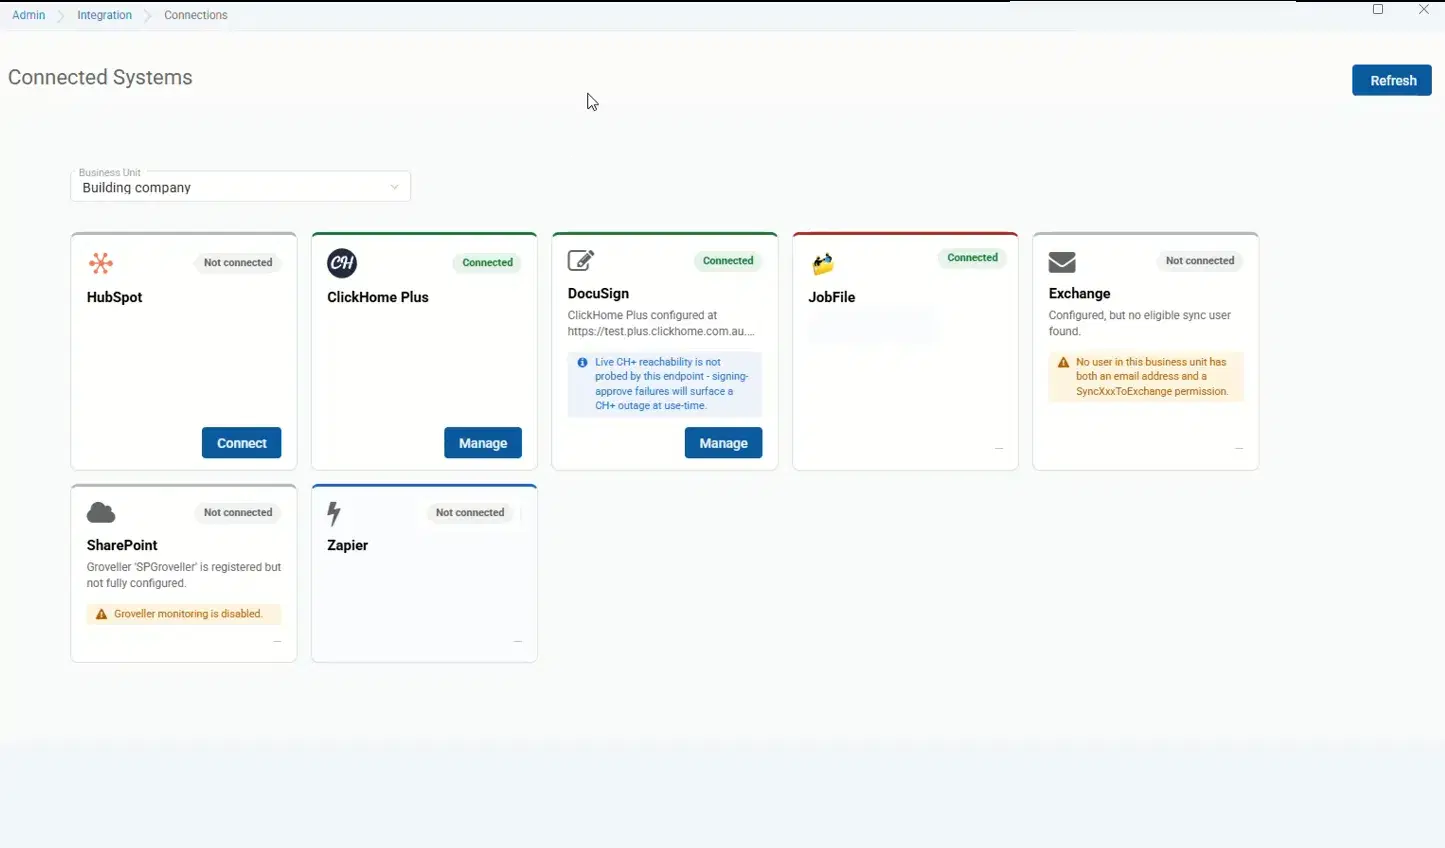Click the DocuSign edit-document icon
The width and height of the screenshot is (1445, 848).
point(581,261)
